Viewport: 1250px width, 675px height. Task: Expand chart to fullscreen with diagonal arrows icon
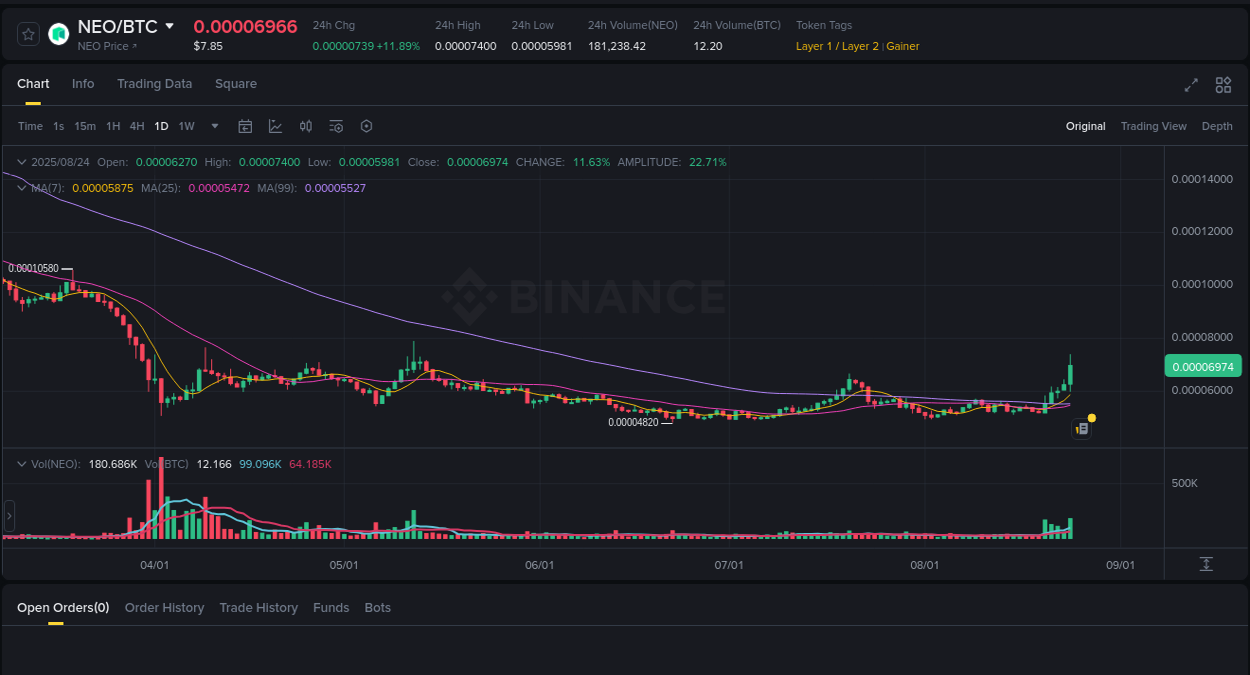tap(1190, 85)
